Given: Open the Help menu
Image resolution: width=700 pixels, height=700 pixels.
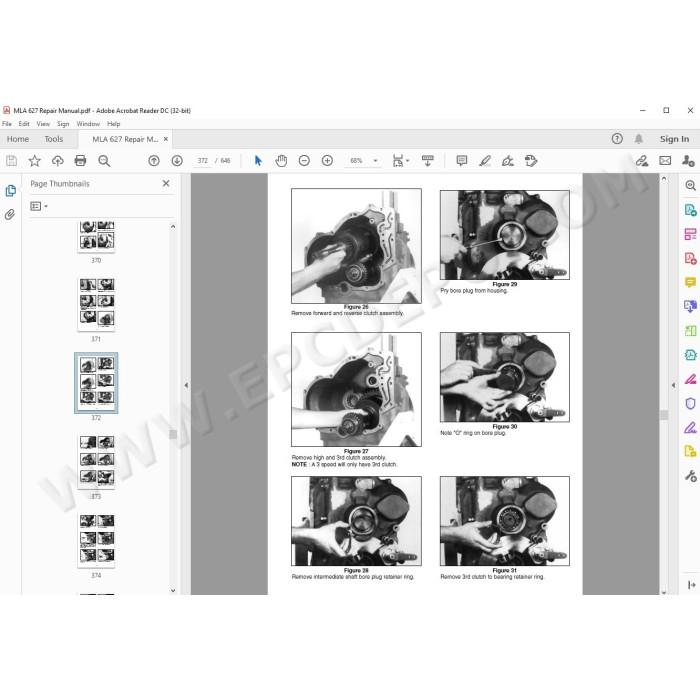Looking at the screenshot, I should (x=113, y=124).
